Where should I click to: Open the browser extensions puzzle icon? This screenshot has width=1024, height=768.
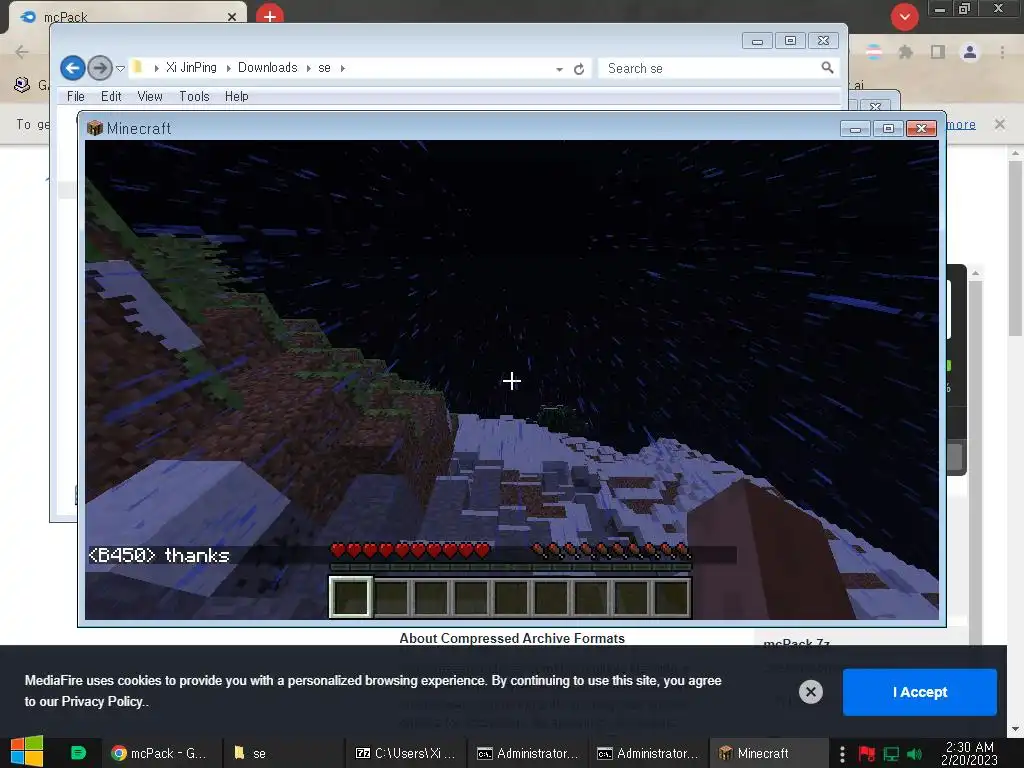point(905,52)
